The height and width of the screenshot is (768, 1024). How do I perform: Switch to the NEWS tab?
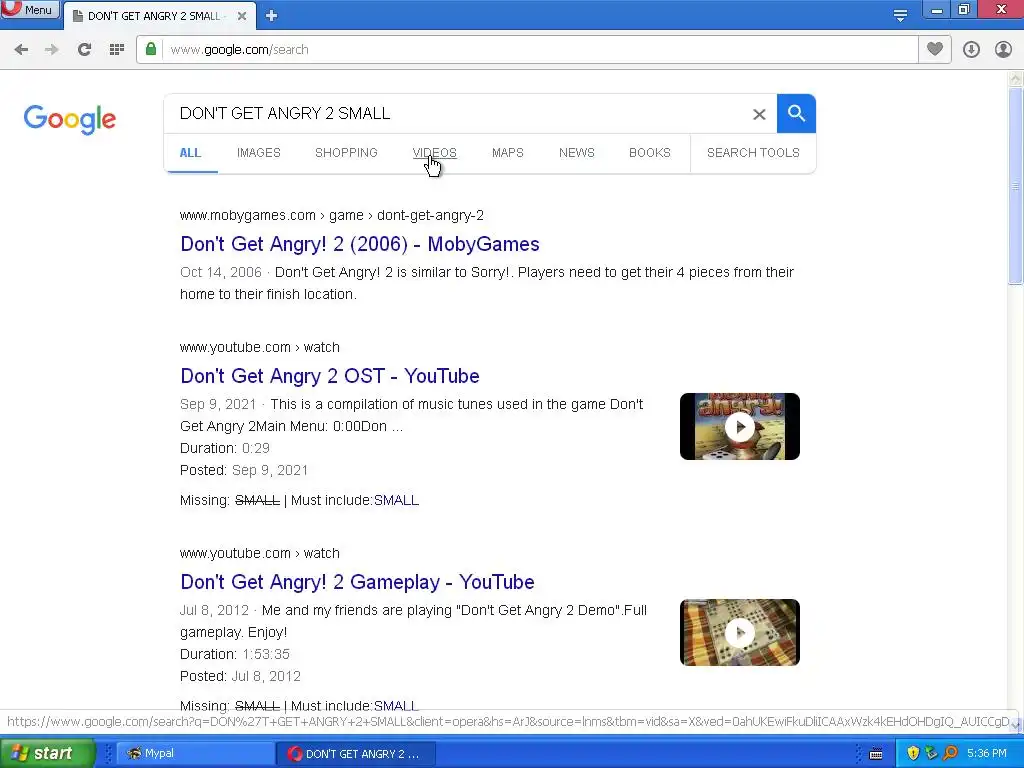(x=577, y=153)
